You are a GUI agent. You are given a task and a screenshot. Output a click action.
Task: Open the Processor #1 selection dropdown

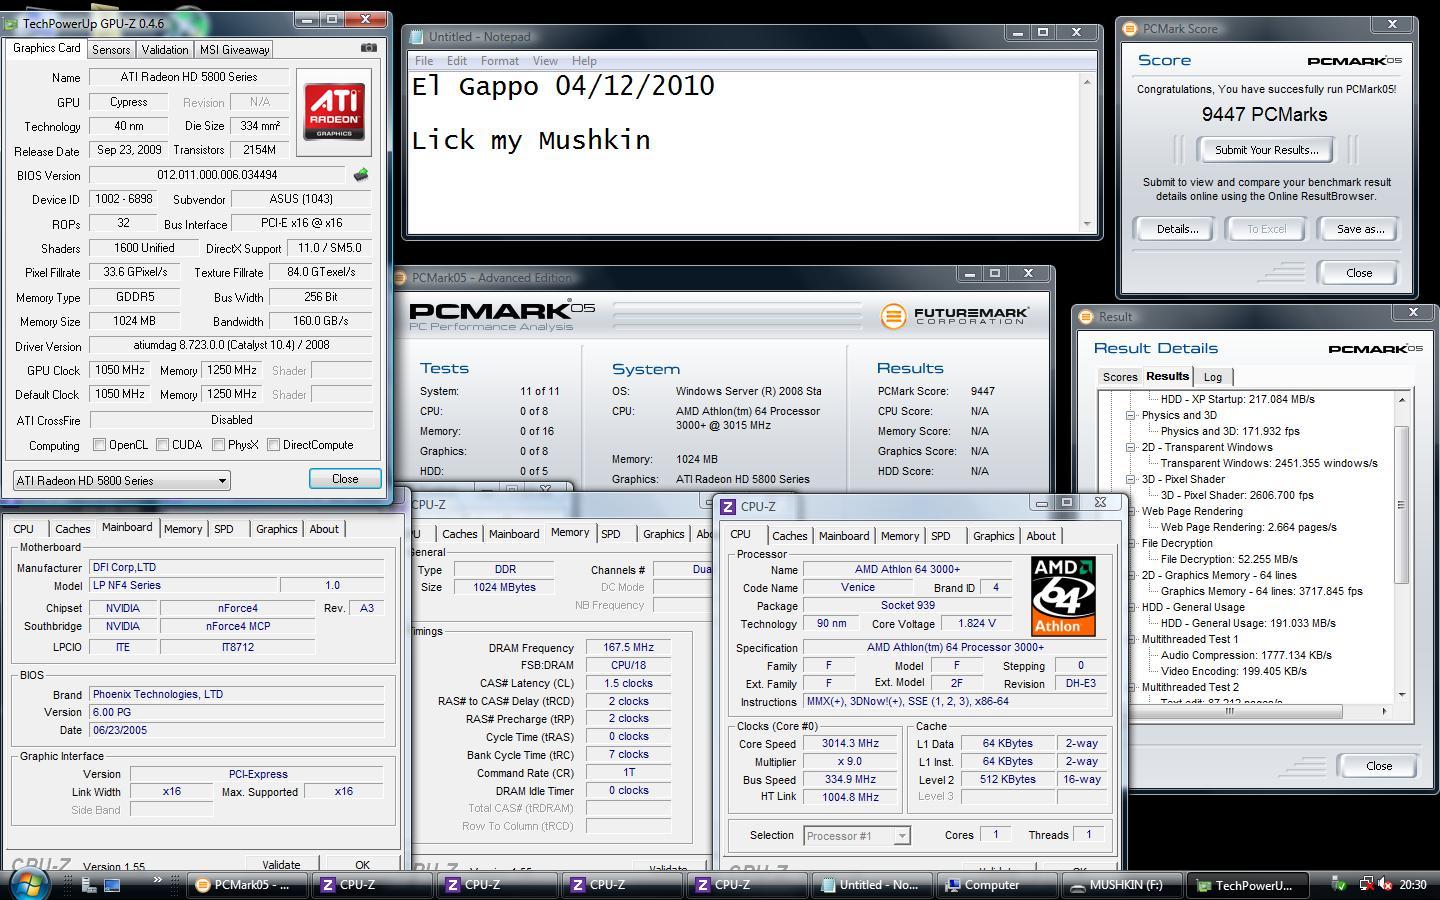pyautogui.click(x=856, y=835)
